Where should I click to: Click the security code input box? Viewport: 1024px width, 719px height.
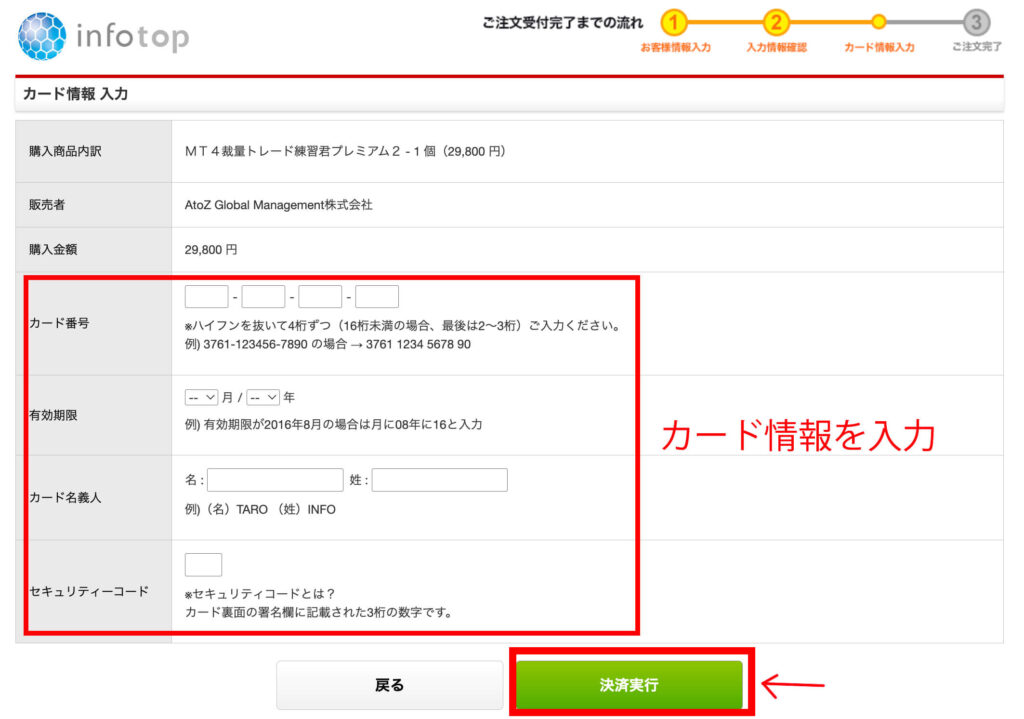(204, 565)
